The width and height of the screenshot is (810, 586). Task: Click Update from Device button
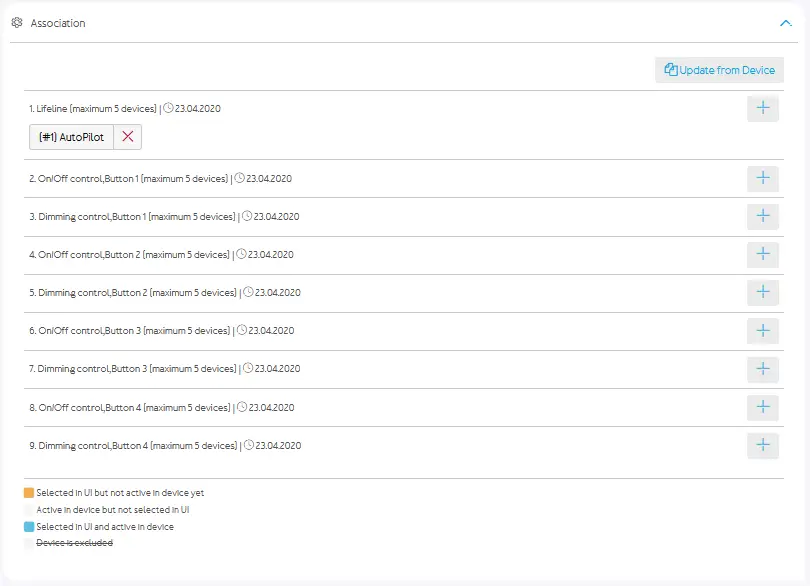tap(719, 70)
